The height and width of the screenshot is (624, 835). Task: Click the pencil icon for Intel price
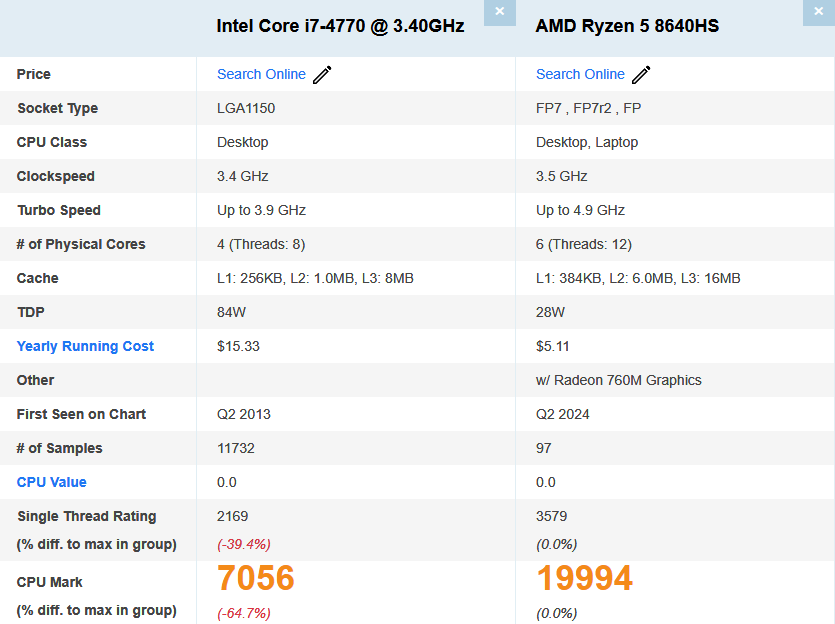click(322, 75)
